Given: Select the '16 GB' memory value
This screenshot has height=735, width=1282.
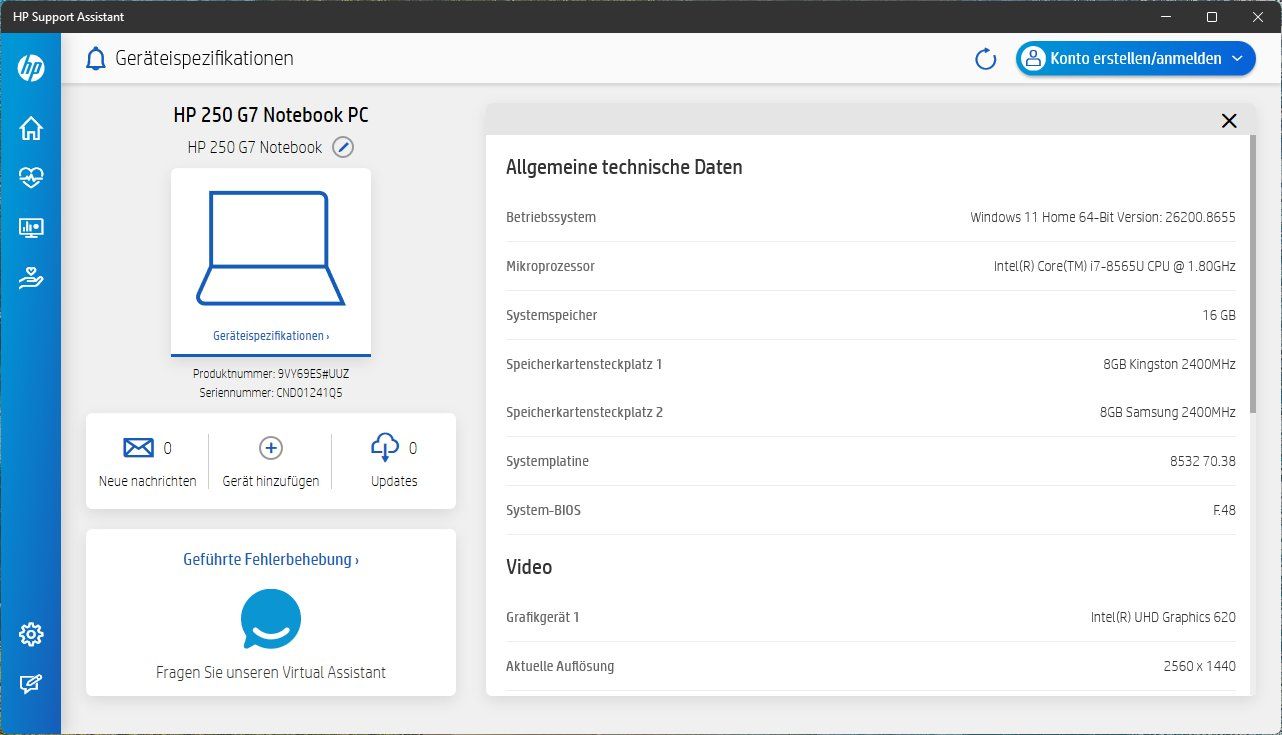Looking at the screenshot, I should (x=1219, y=315).
